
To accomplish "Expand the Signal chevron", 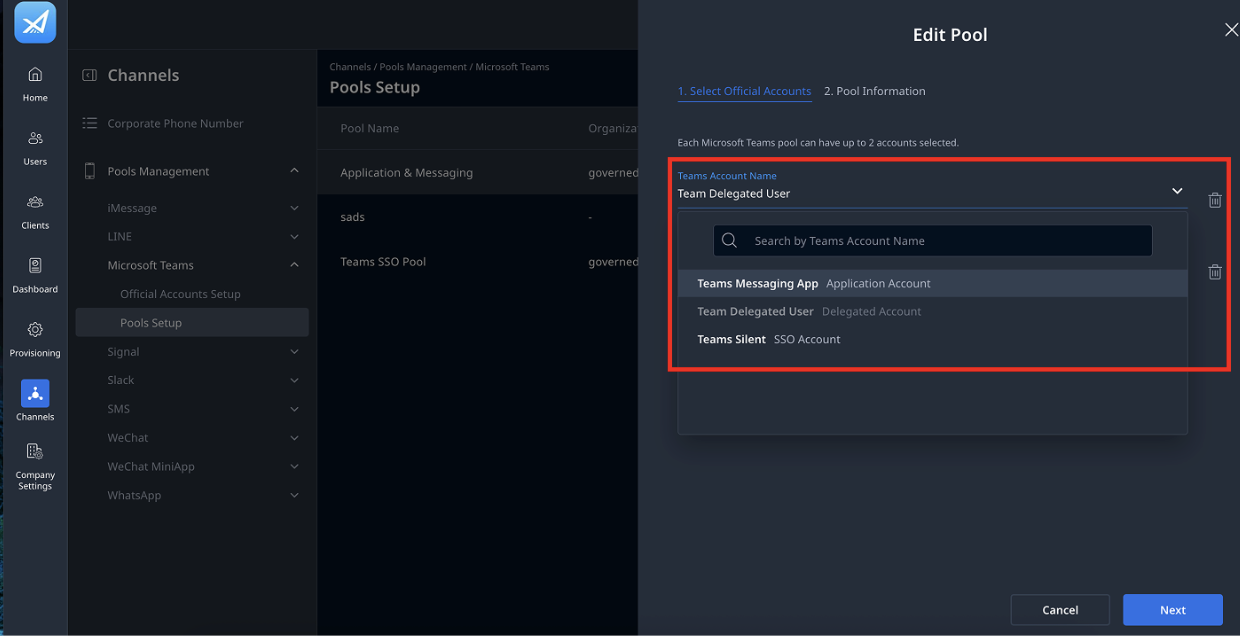I will [294, 352].
